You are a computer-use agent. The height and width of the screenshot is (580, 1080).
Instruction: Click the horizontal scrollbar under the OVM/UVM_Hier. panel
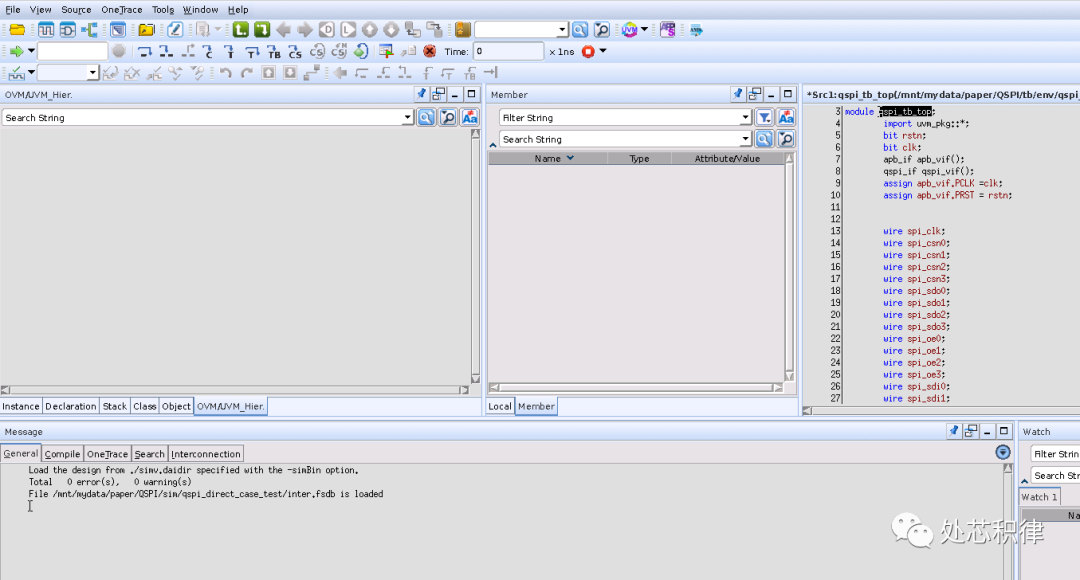click(x=235, y=389)
